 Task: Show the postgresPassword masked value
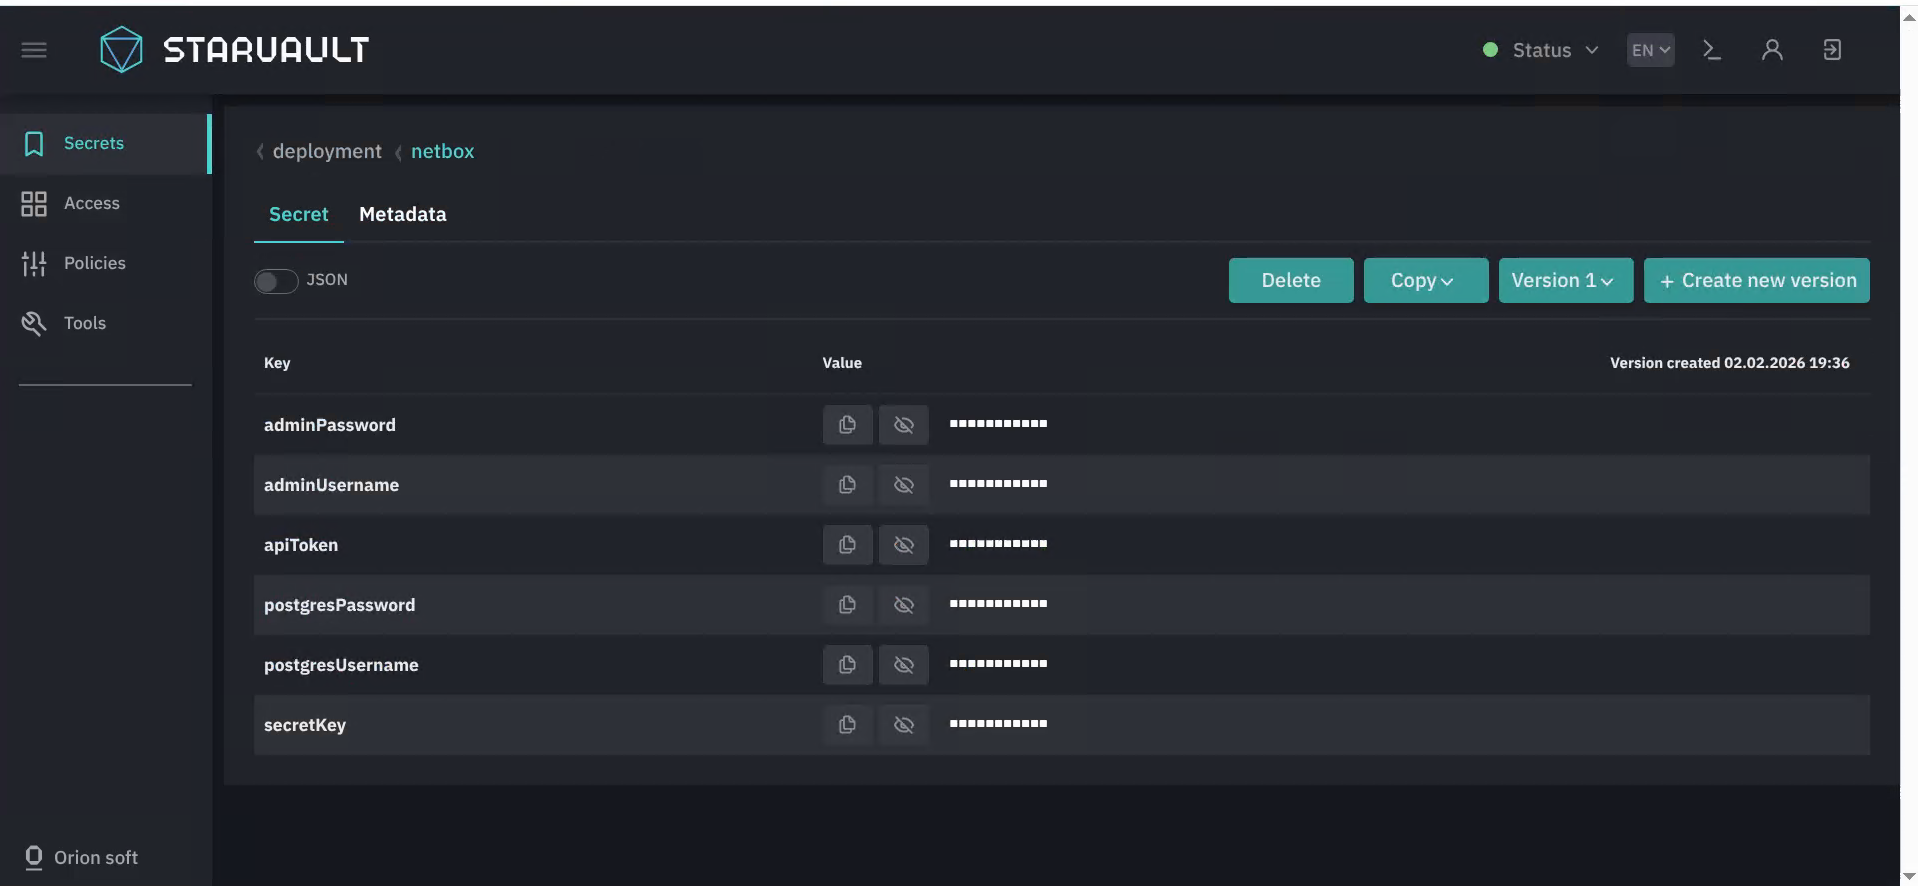[x=903, y=605]
